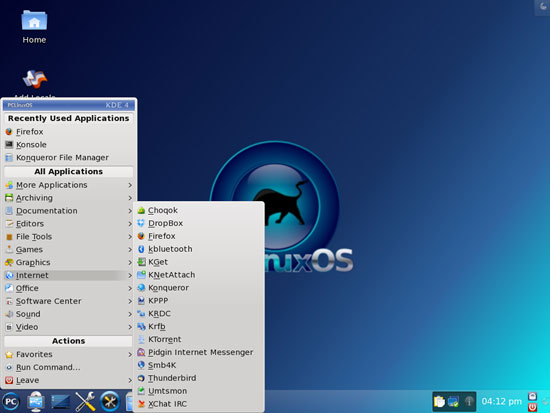This screenshot has width=550, height=413.
Task: Click the clock showing 04:12 pm
Action: (x=501, y=401)
